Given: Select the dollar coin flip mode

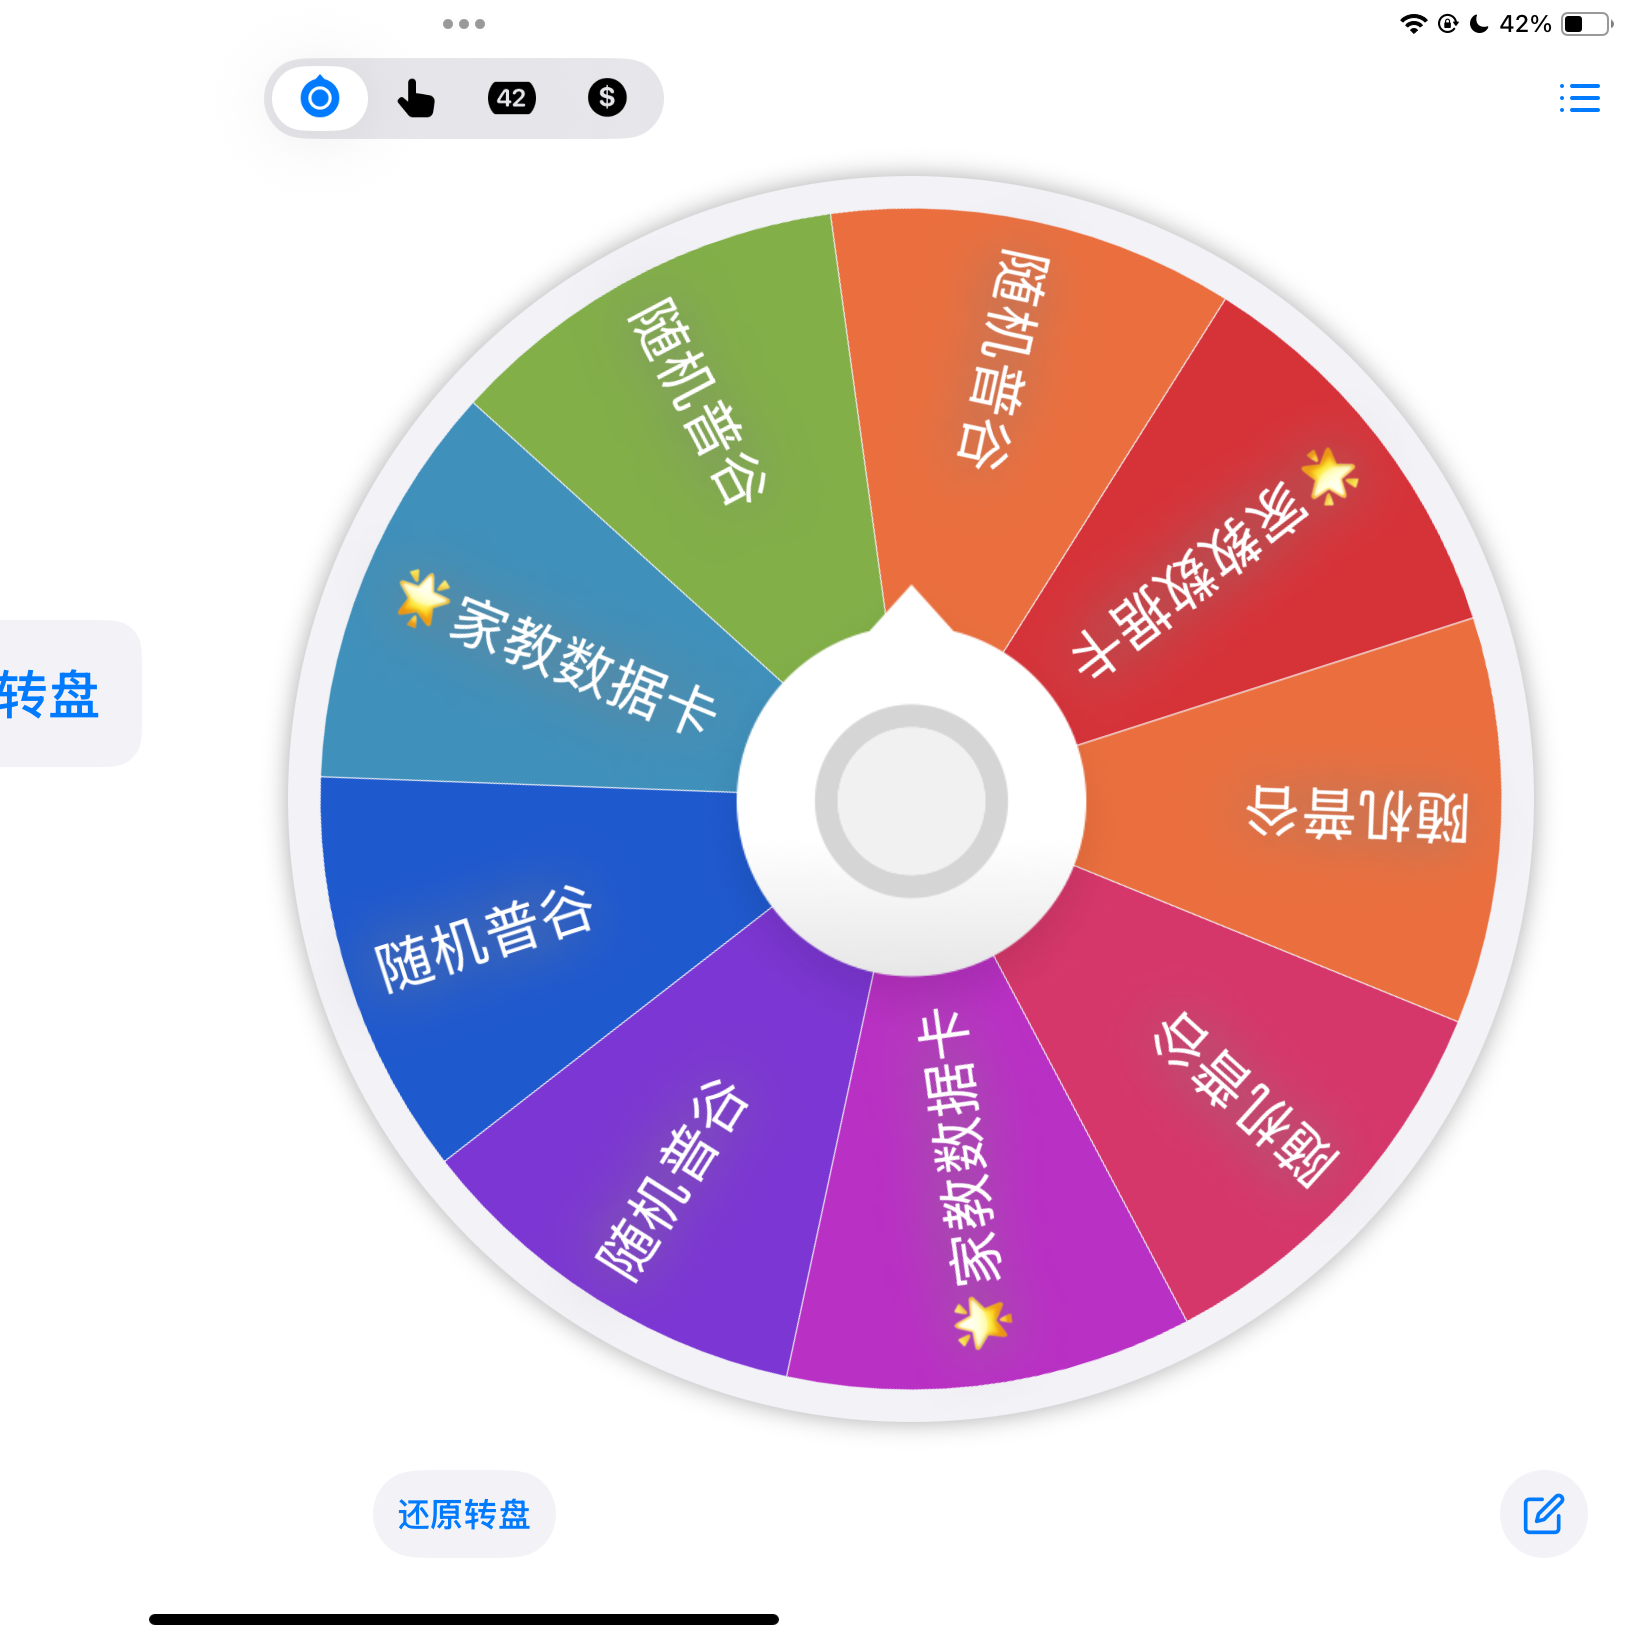Looking at the screenshot, I should click(x=607, y=98).
